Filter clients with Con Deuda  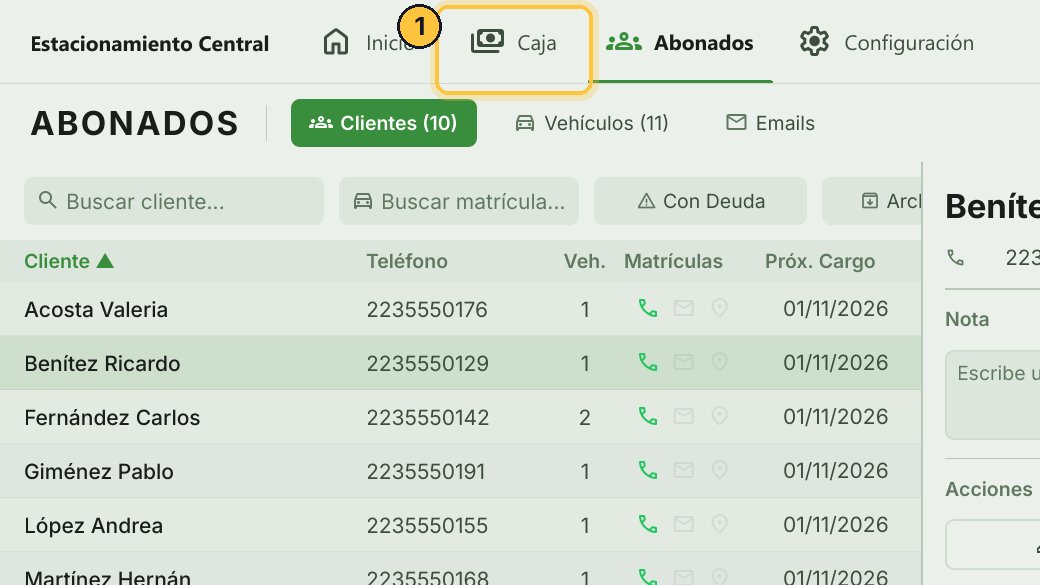click(700, 201)
